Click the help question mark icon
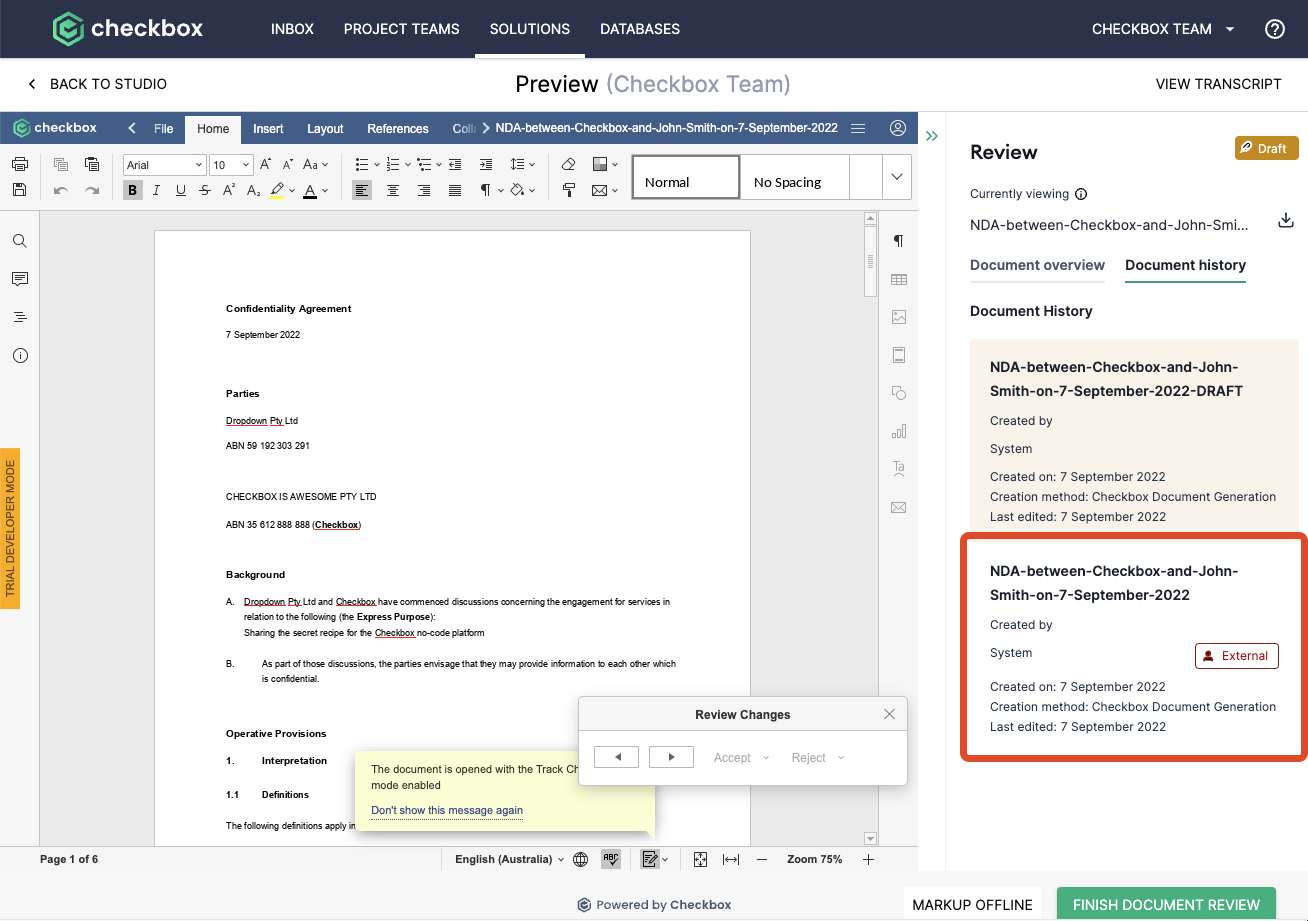1308x921 pixels. click(x=1275, y=29)
